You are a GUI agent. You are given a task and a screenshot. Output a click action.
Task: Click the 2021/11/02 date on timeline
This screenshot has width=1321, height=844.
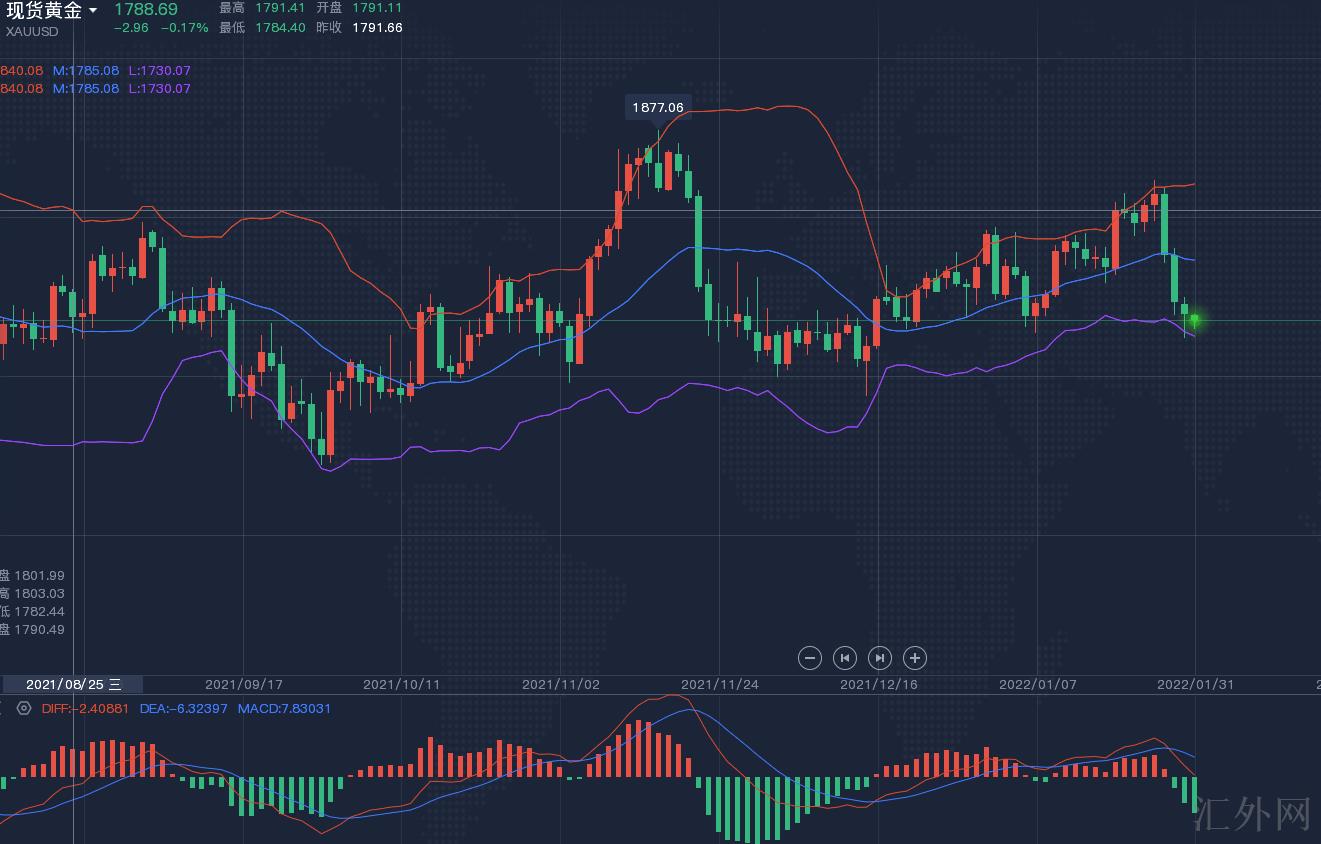561,685
